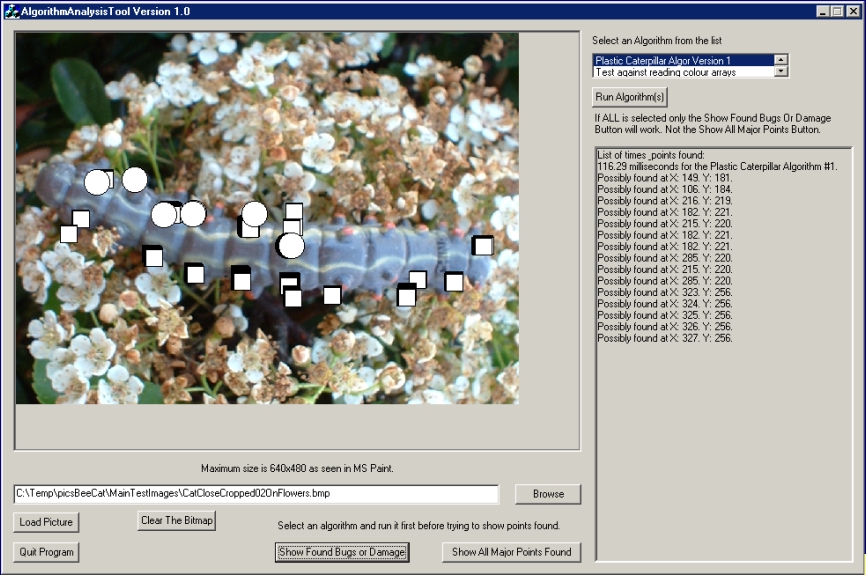Show Found Bugs or Damage
This screenshot has height=575, width=866.
(x=342, y=552)
